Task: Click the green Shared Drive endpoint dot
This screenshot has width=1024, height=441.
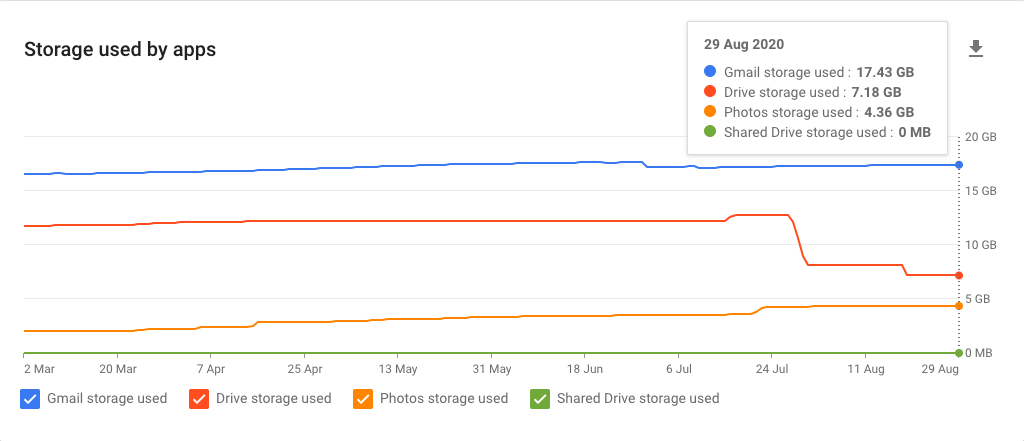Action: [959, 353]
